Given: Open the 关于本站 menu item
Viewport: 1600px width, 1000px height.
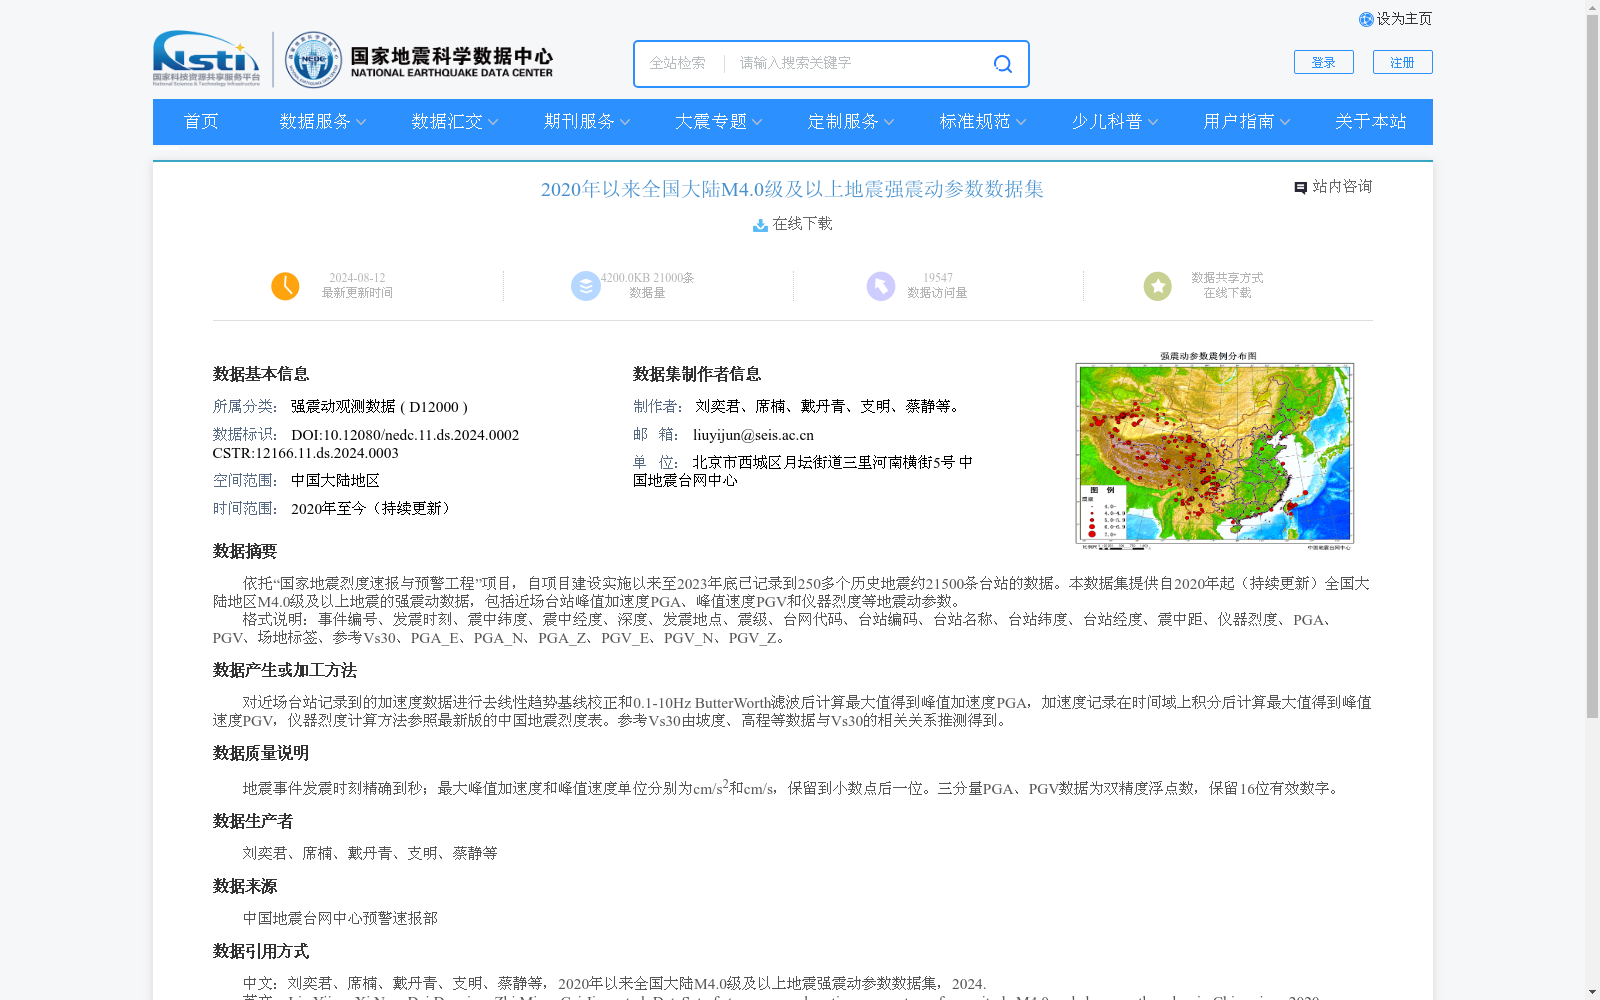Looking at the screenshot, I should point(1370,122).
